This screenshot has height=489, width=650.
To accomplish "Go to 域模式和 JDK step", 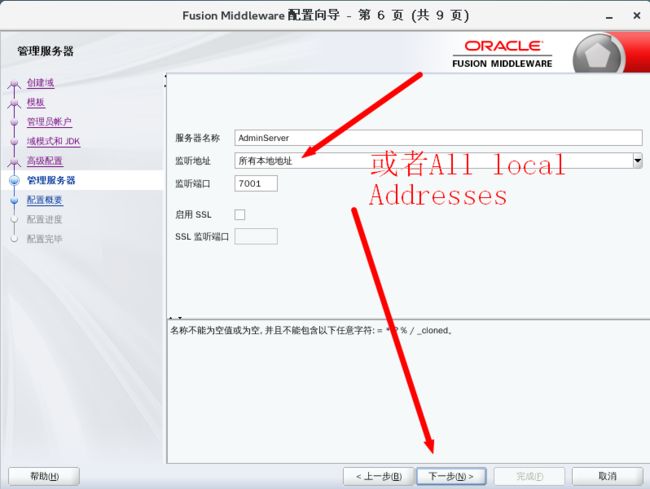I will click(x=53, y=141).
